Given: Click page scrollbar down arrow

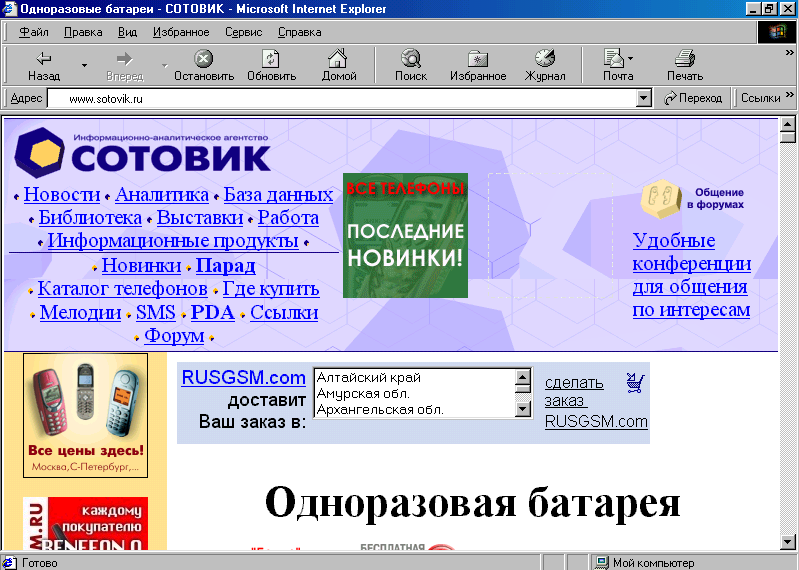Looking at the screenshot, I should 787,541.
